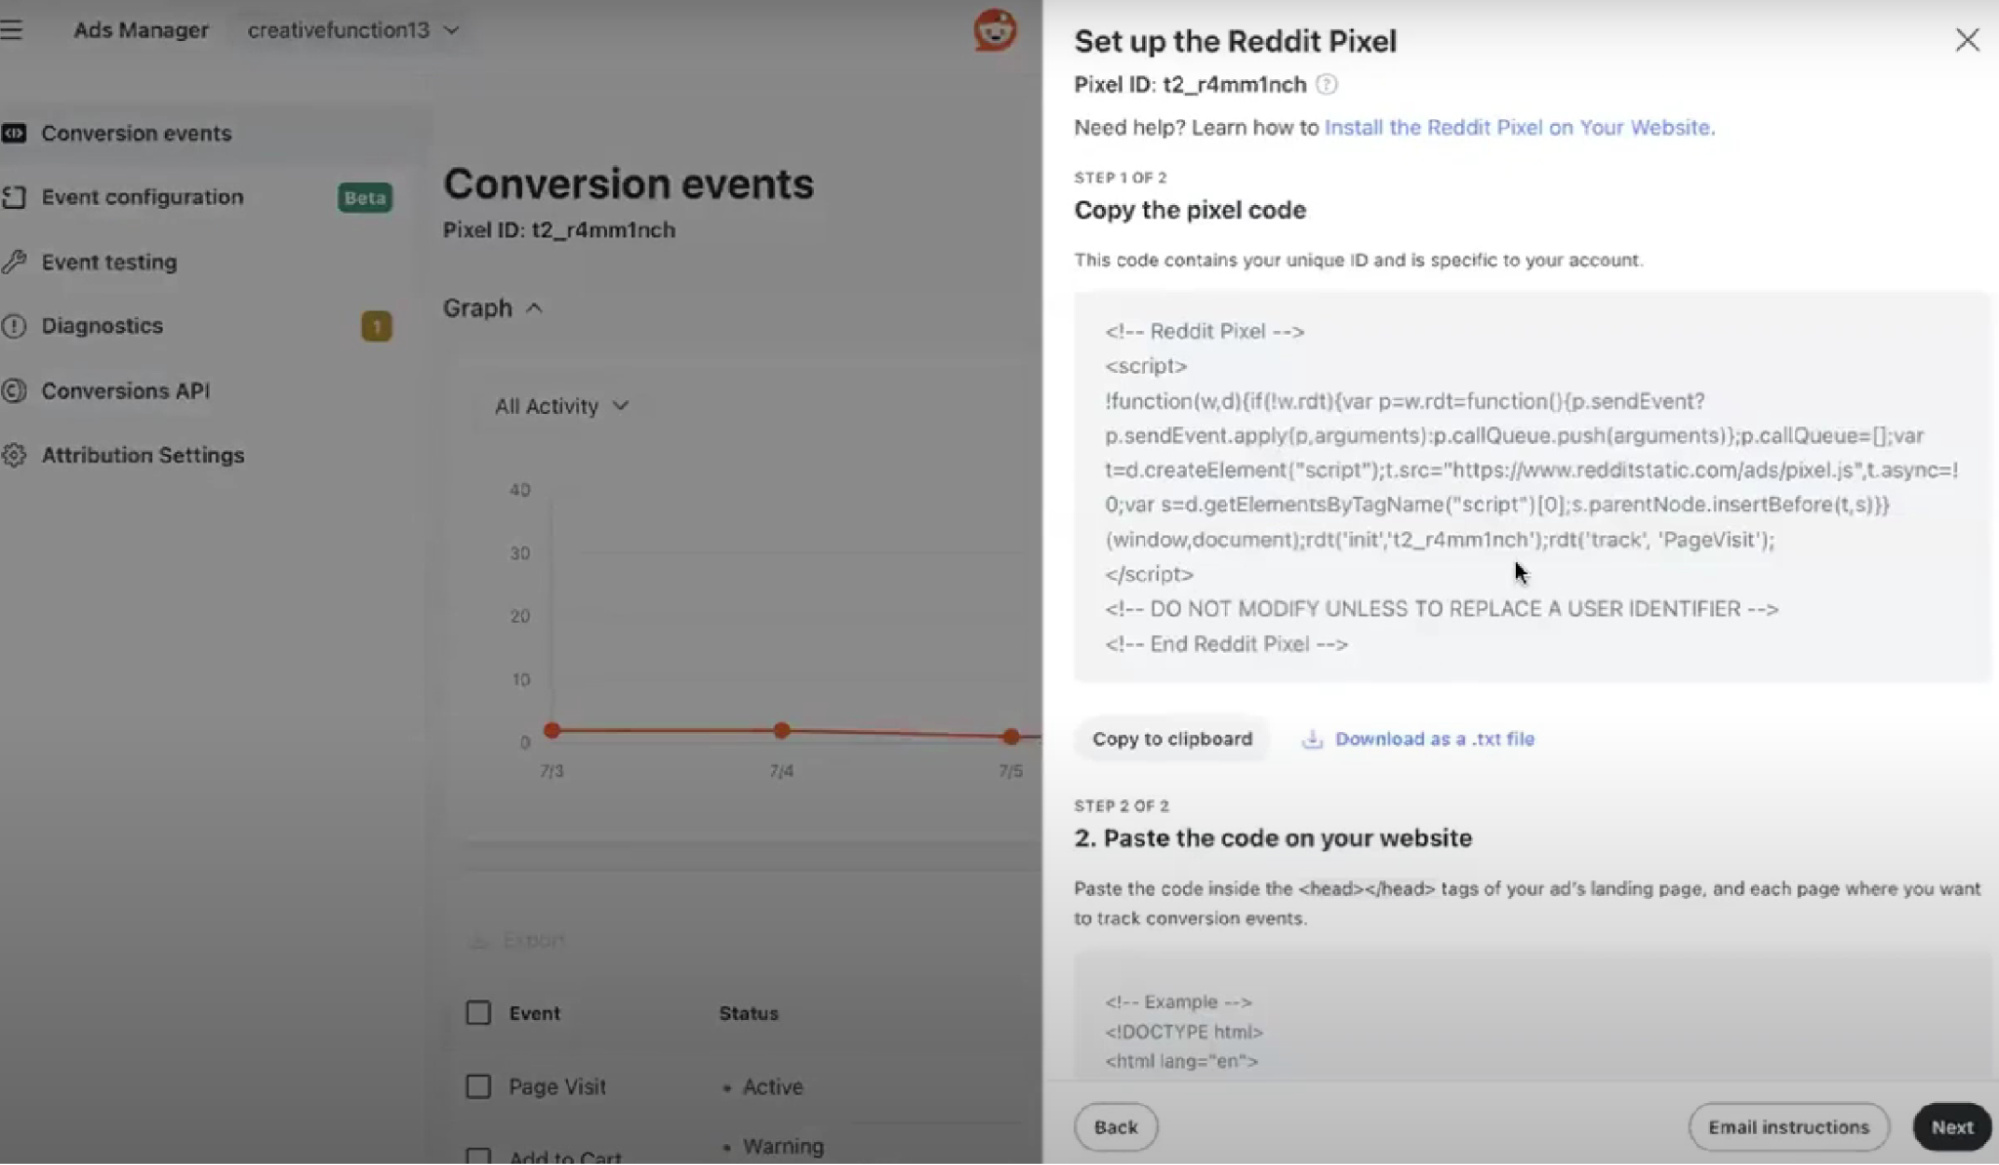Select all events via header checkbox

tap(478, 1012)
